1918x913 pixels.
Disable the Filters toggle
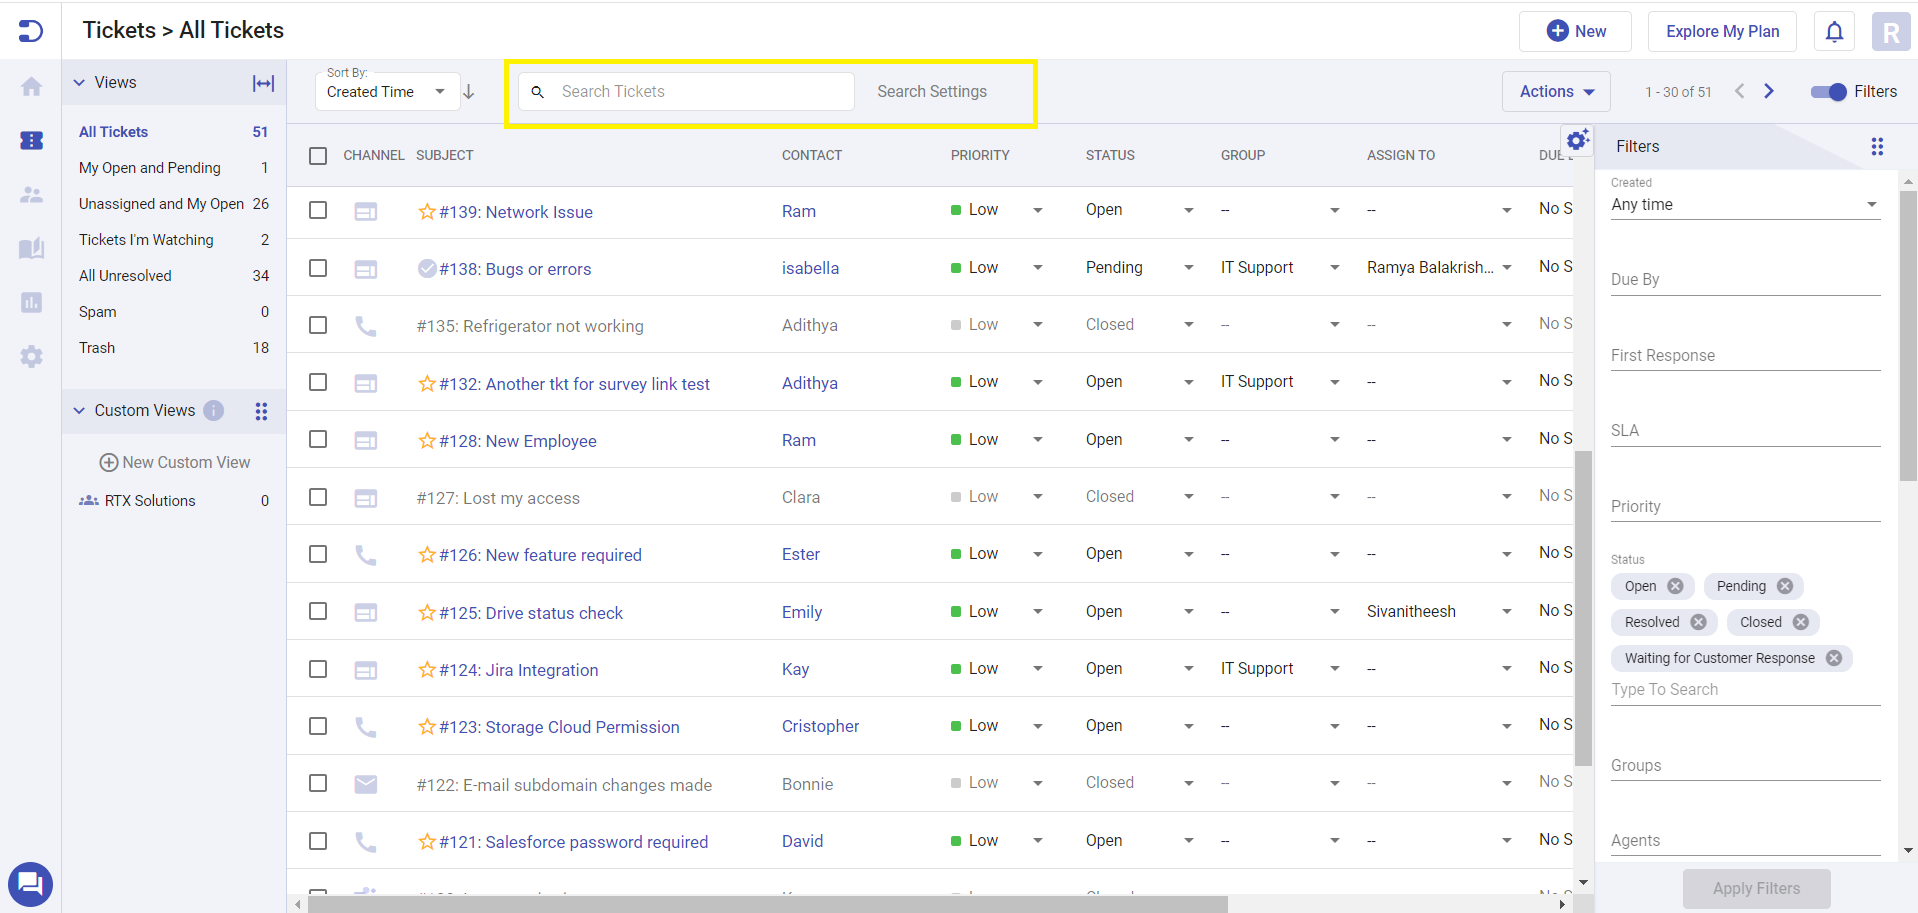(1830, 91)
